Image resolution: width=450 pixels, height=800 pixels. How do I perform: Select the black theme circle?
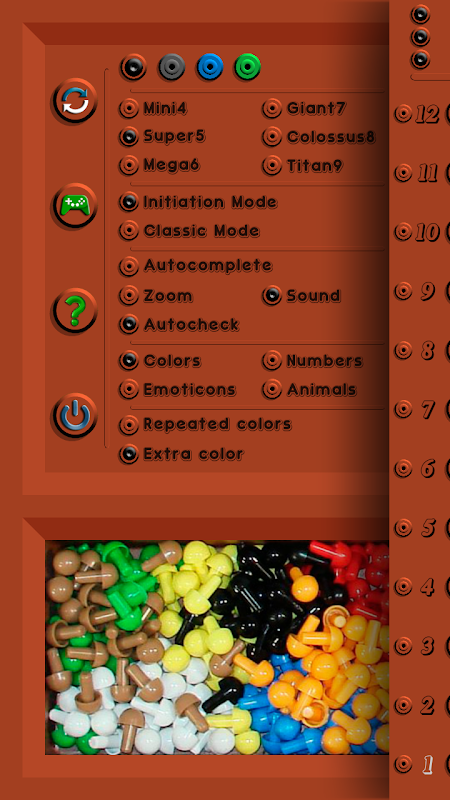click(x=133, y=67)
